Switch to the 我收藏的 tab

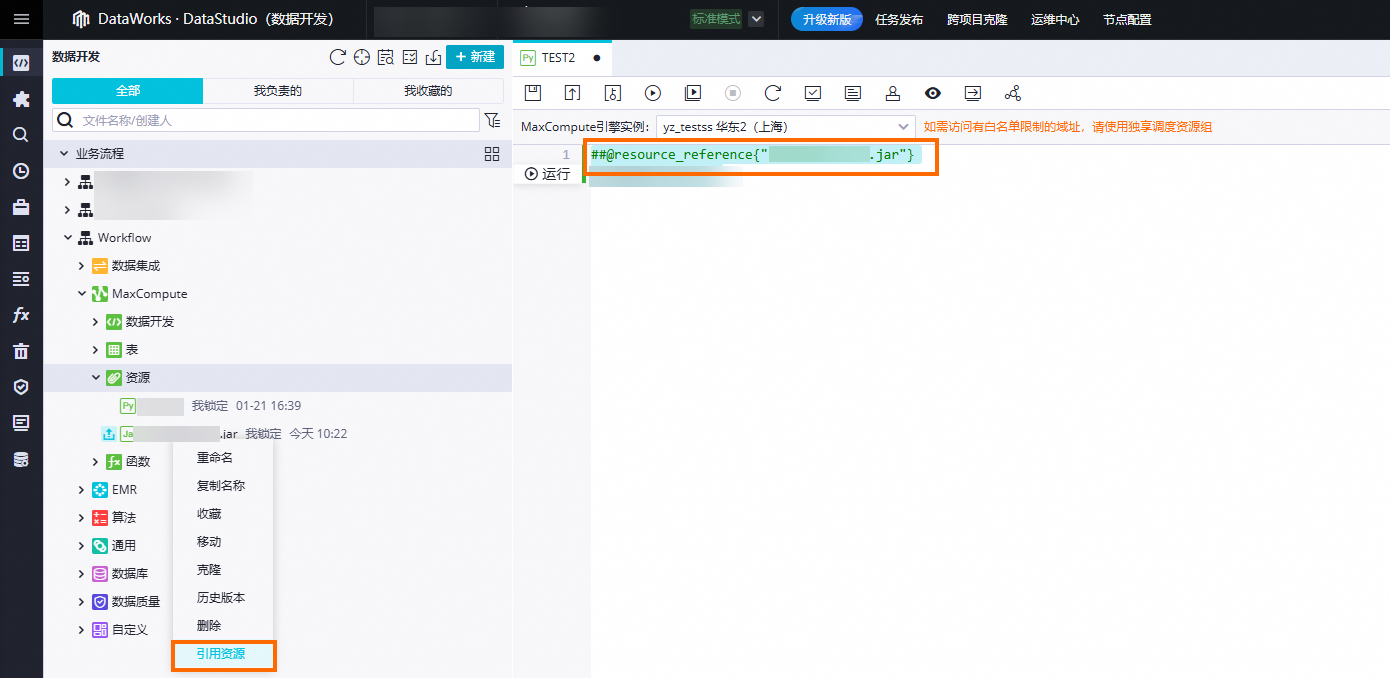coord(428,91)
